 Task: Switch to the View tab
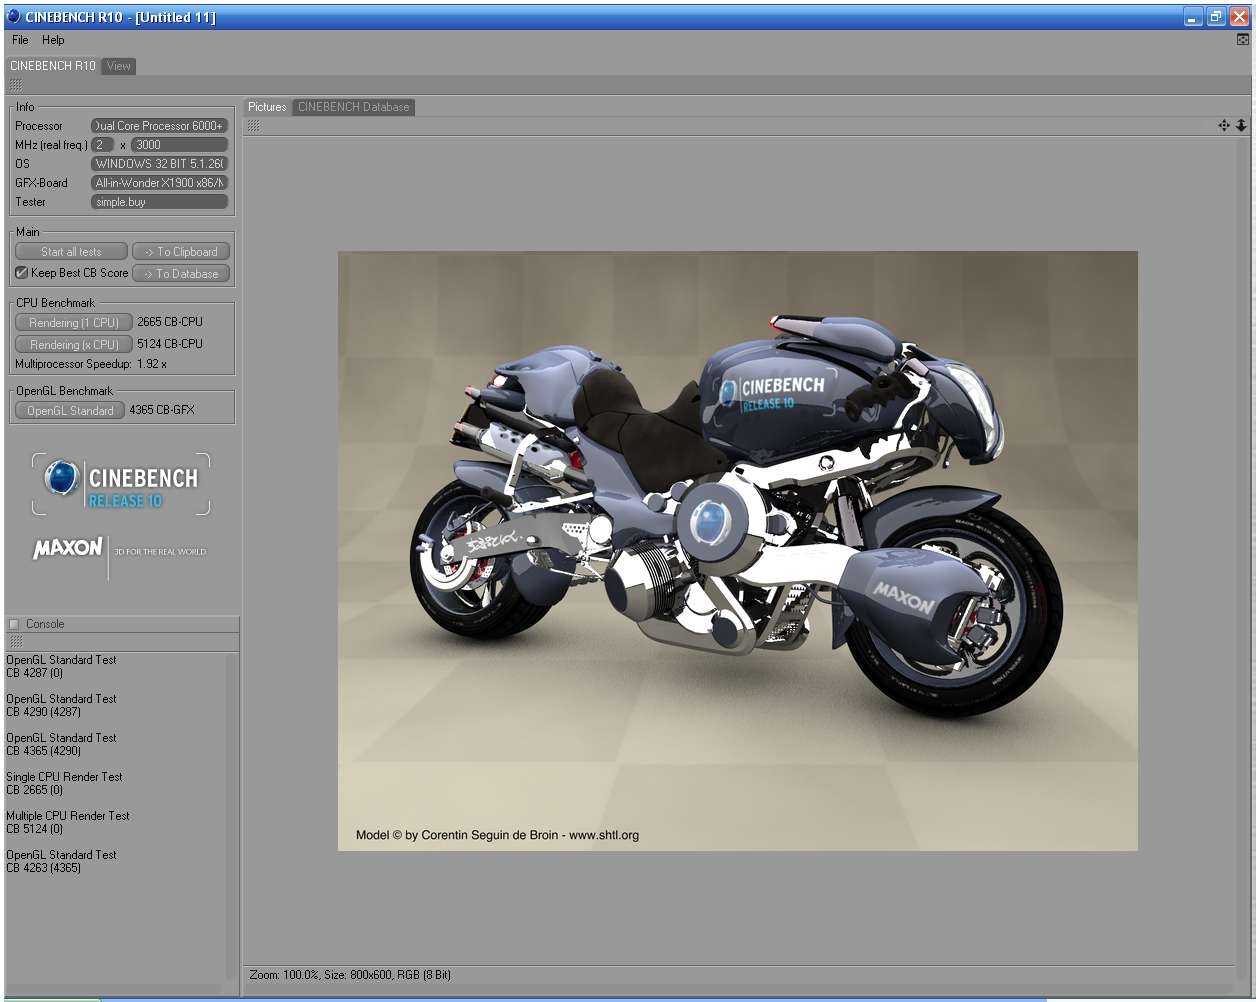tap(119, 66)
